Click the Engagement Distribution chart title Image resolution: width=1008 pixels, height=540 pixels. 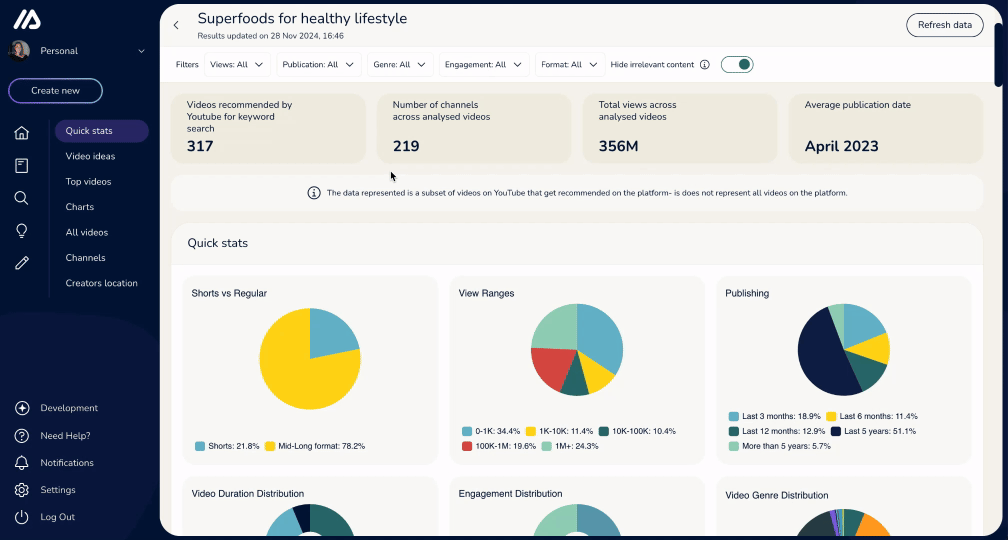pyautogui.click(x=510, y=494)
